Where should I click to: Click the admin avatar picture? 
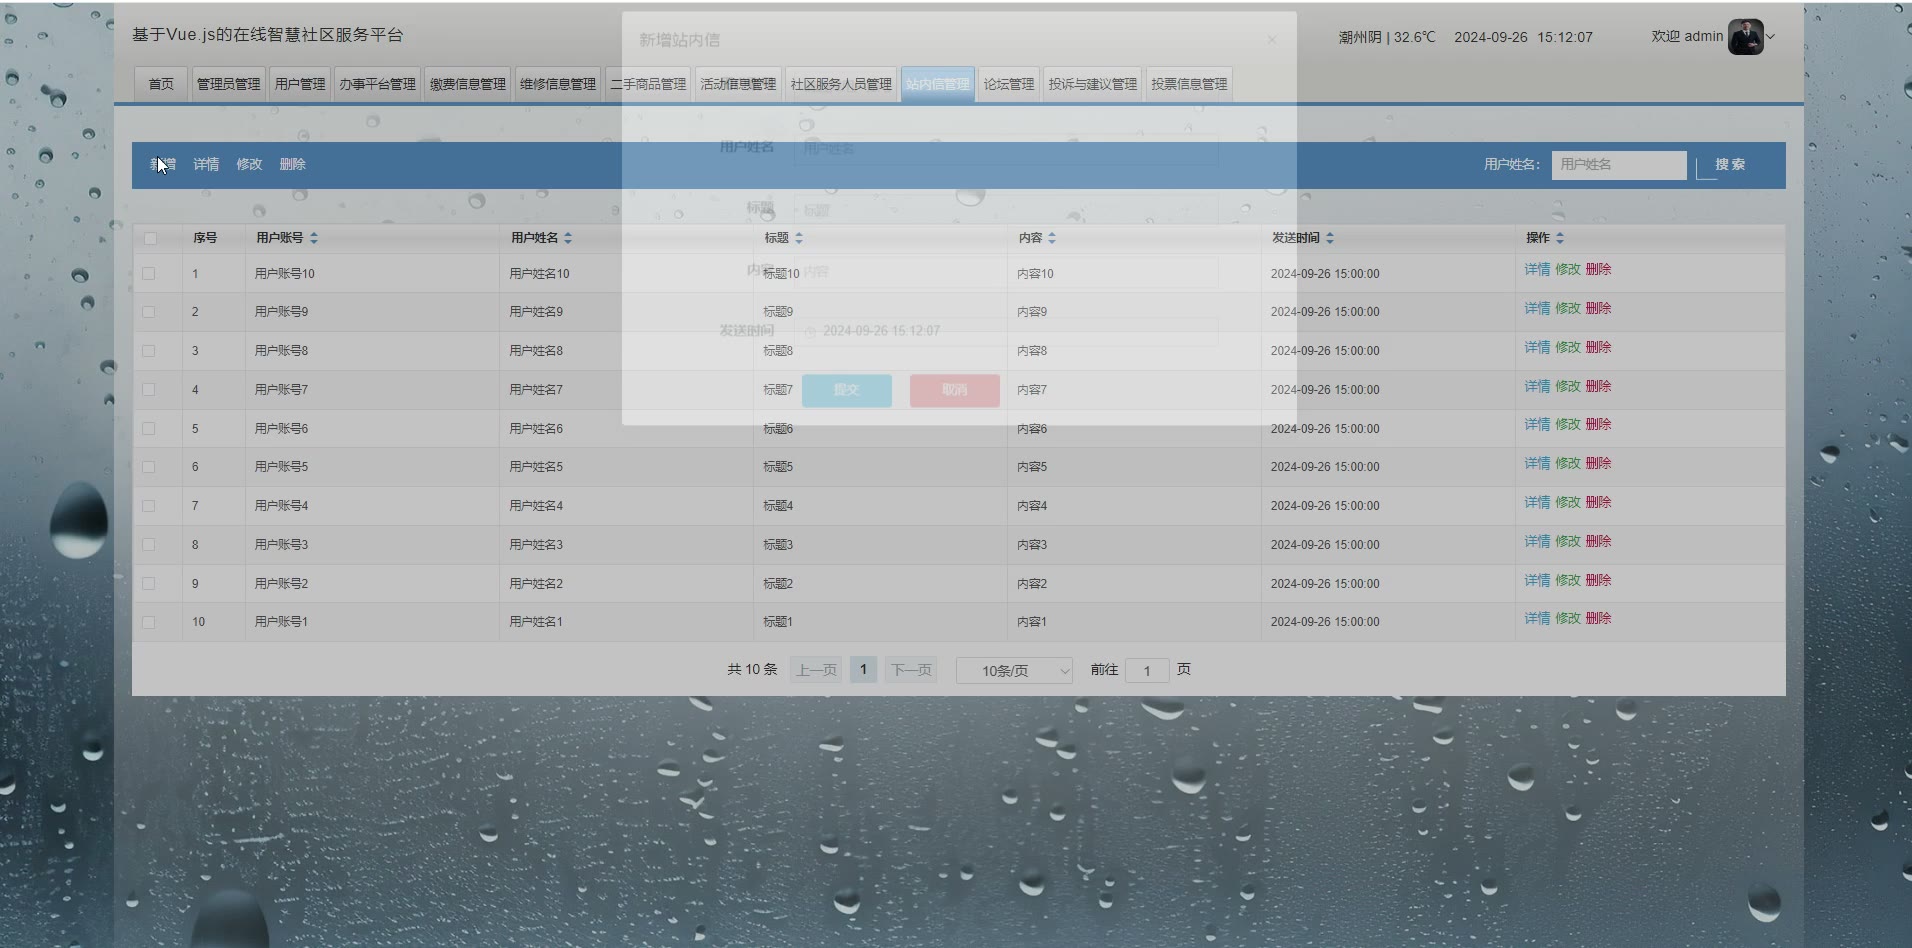1745,37
